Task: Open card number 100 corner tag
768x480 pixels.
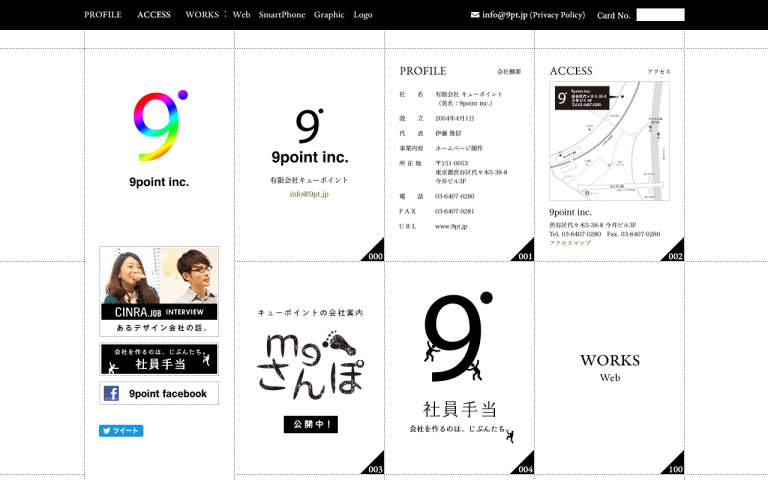Action: 674,465
